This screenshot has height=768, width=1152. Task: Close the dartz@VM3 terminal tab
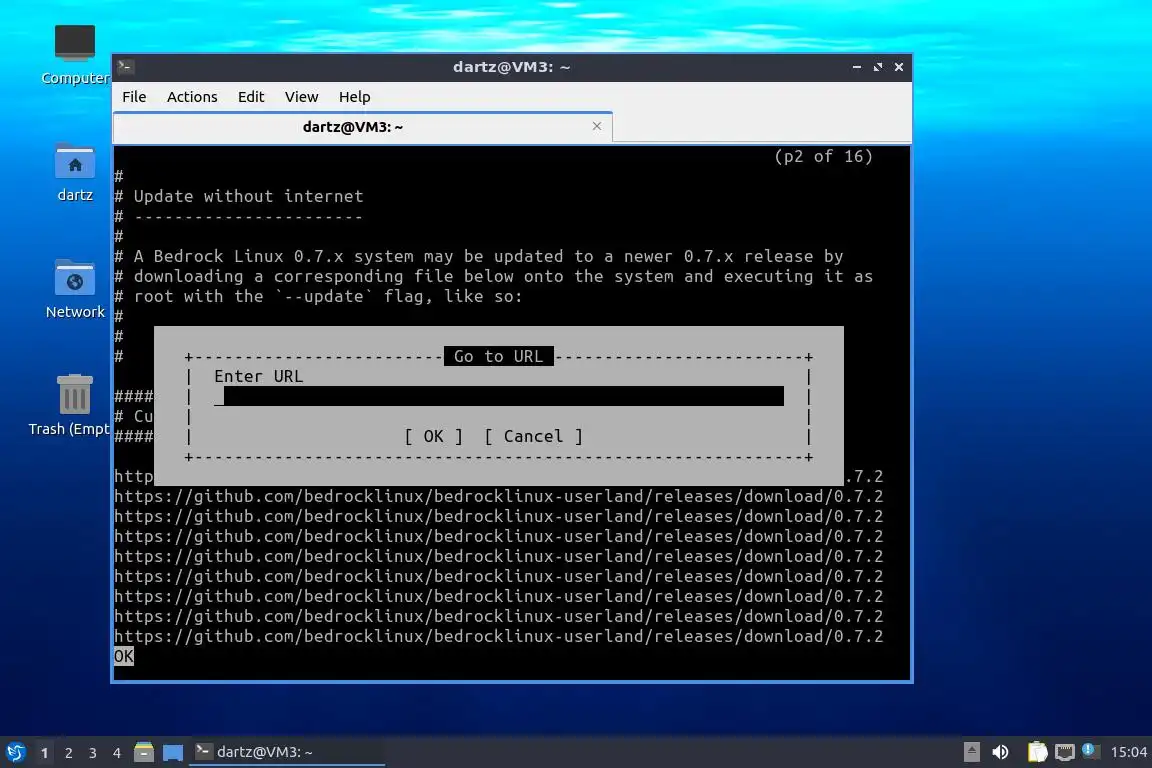597,126
